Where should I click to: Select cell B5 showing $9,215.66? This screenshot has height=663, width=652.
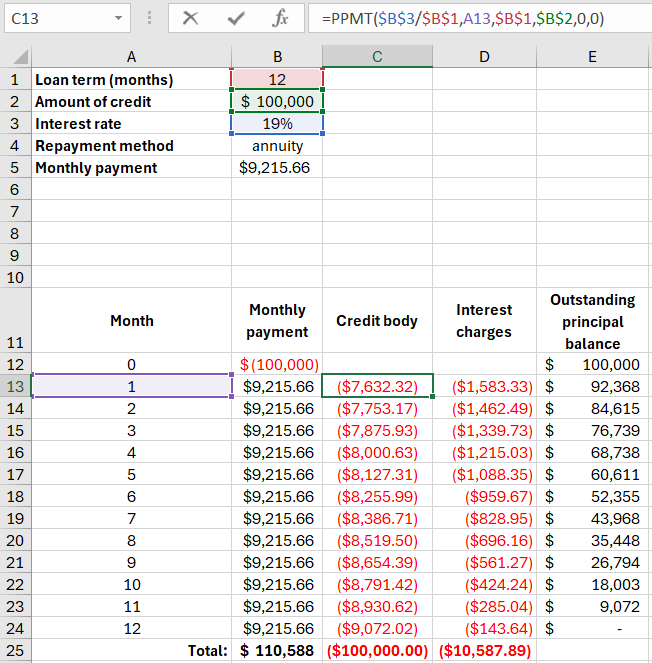(x=277, y=167)
